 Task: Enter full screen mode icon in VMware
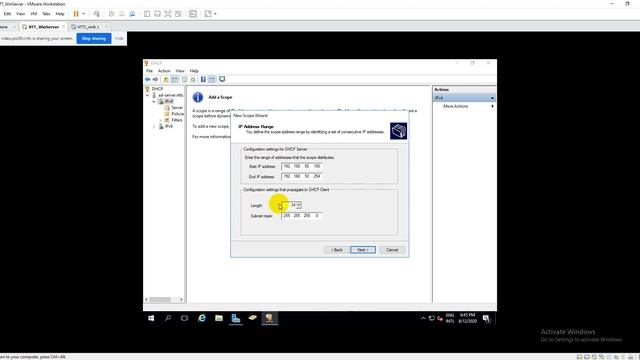pos(168,14)
